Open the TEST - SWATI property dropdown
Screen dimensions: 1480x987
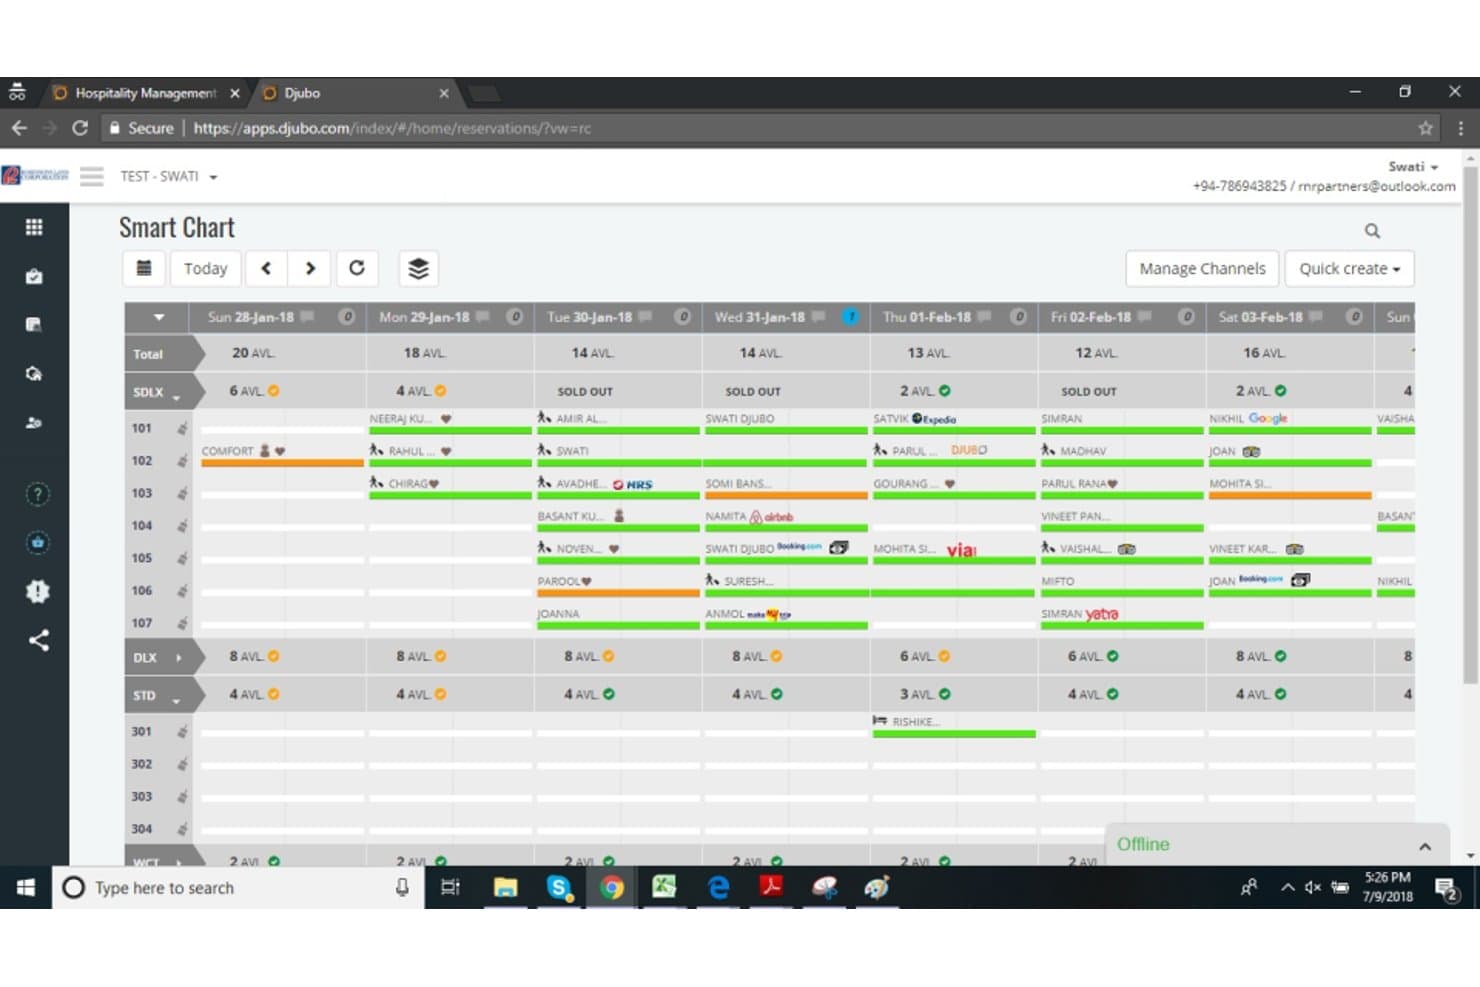point(168,176)
